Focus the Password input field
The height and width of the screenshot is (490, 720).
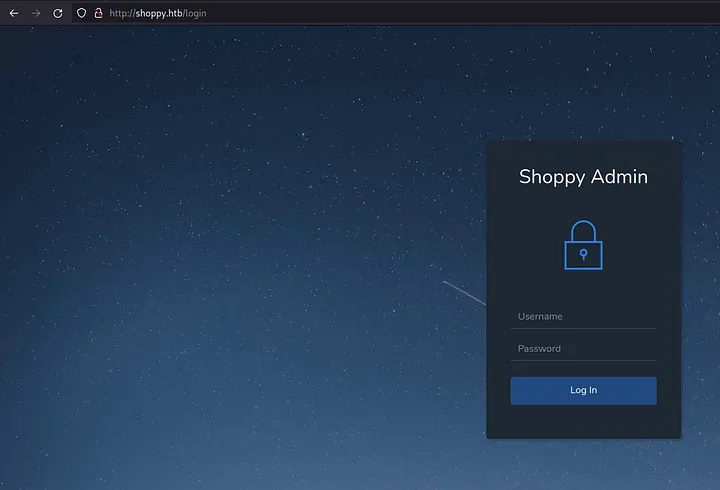(583, 349)
